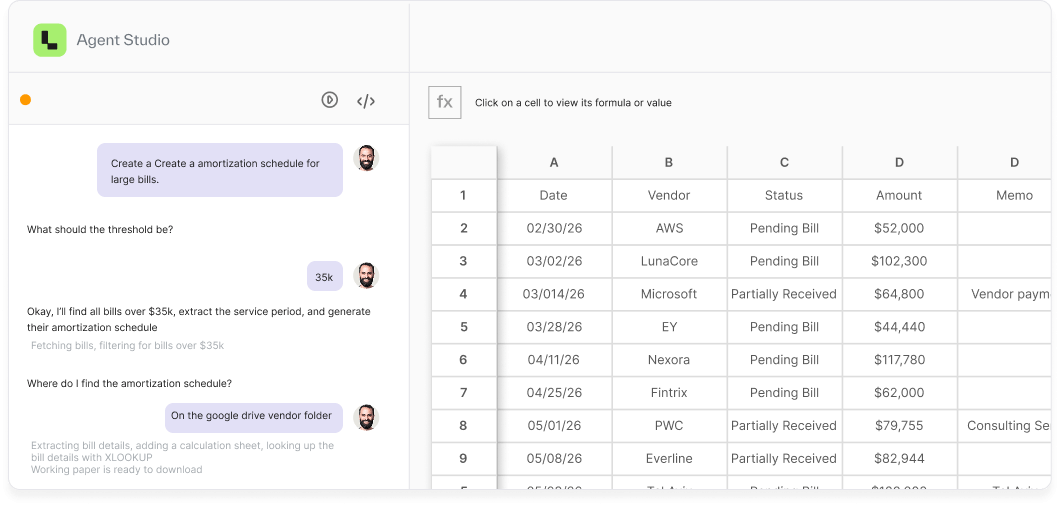The height and width of the screenshot is (506, 1060).
Task: Click the green Agent Studio logo
Action: click(x=50, y=40)
